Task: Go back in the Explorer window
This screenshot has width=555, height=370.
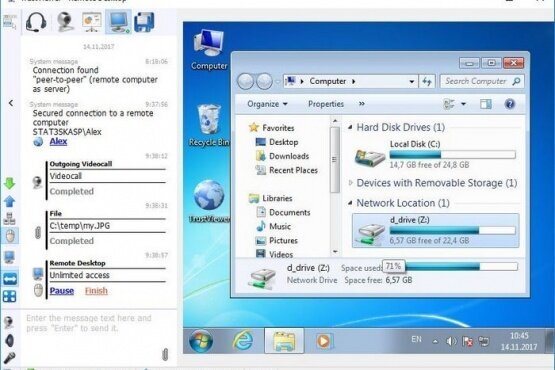Action: click(246, 82)
